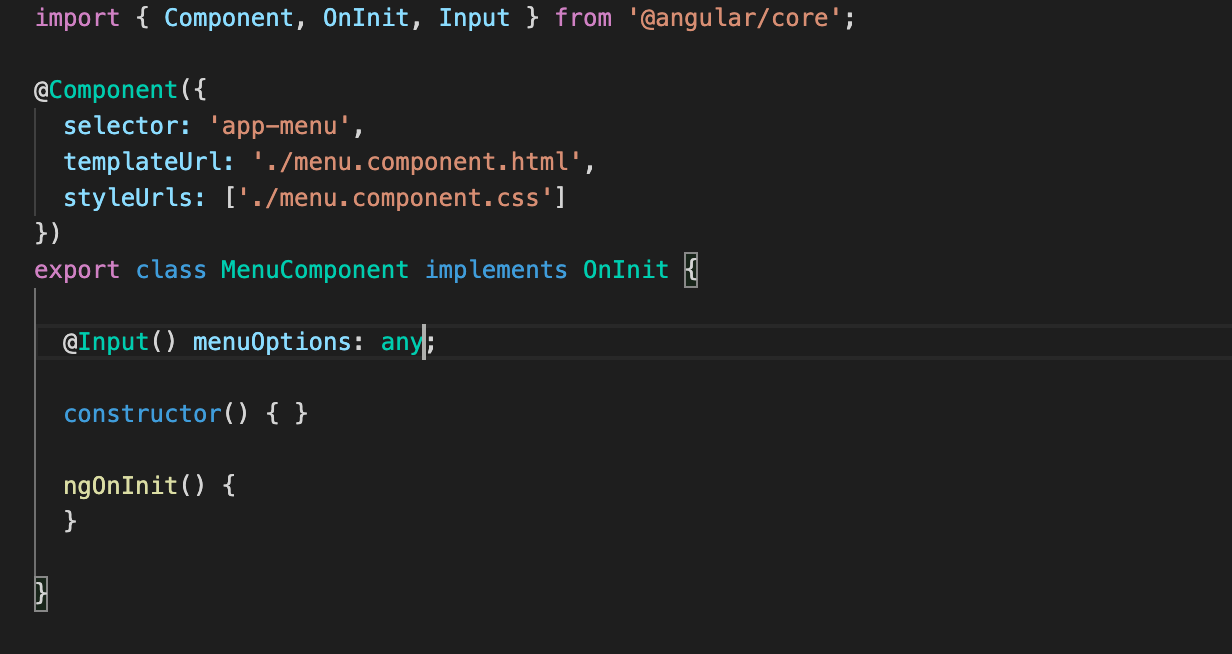Image resolution: width=1232 pixels, height=654 pixels.
Task: Click the Input import token
Action: 474,17
